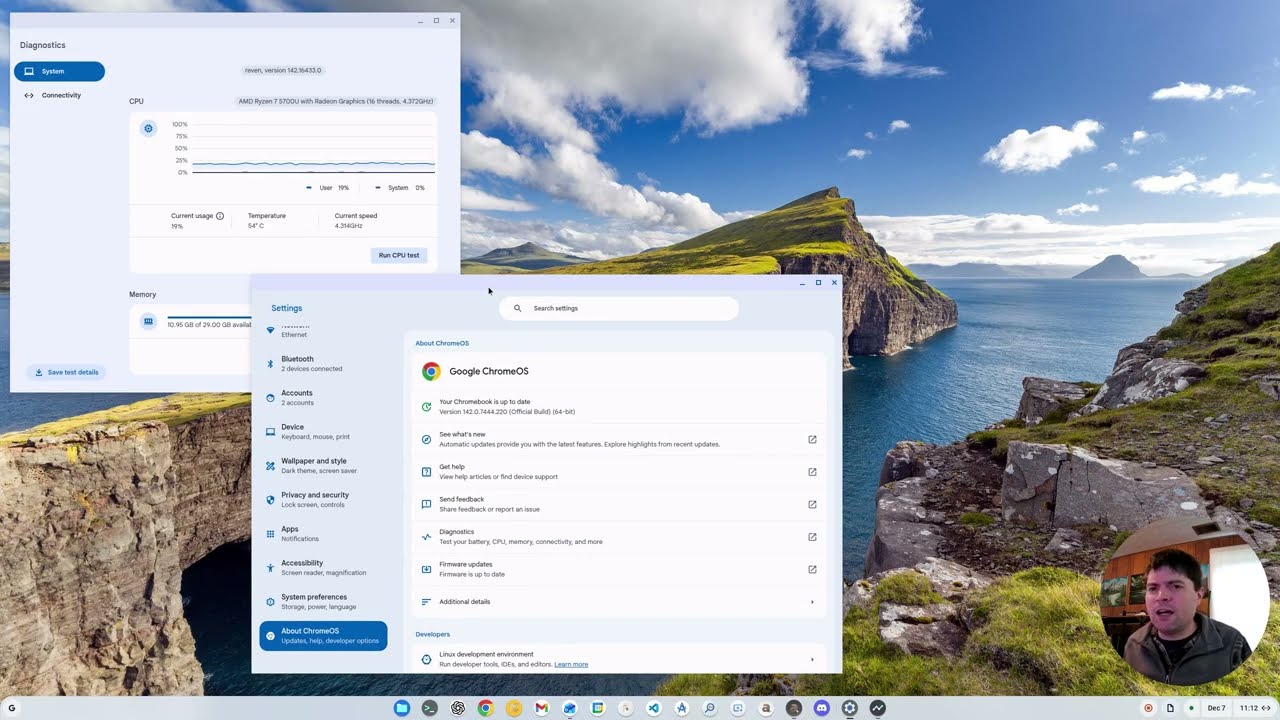
Task: Open Privacy and security section
Action: click(323, 499)
